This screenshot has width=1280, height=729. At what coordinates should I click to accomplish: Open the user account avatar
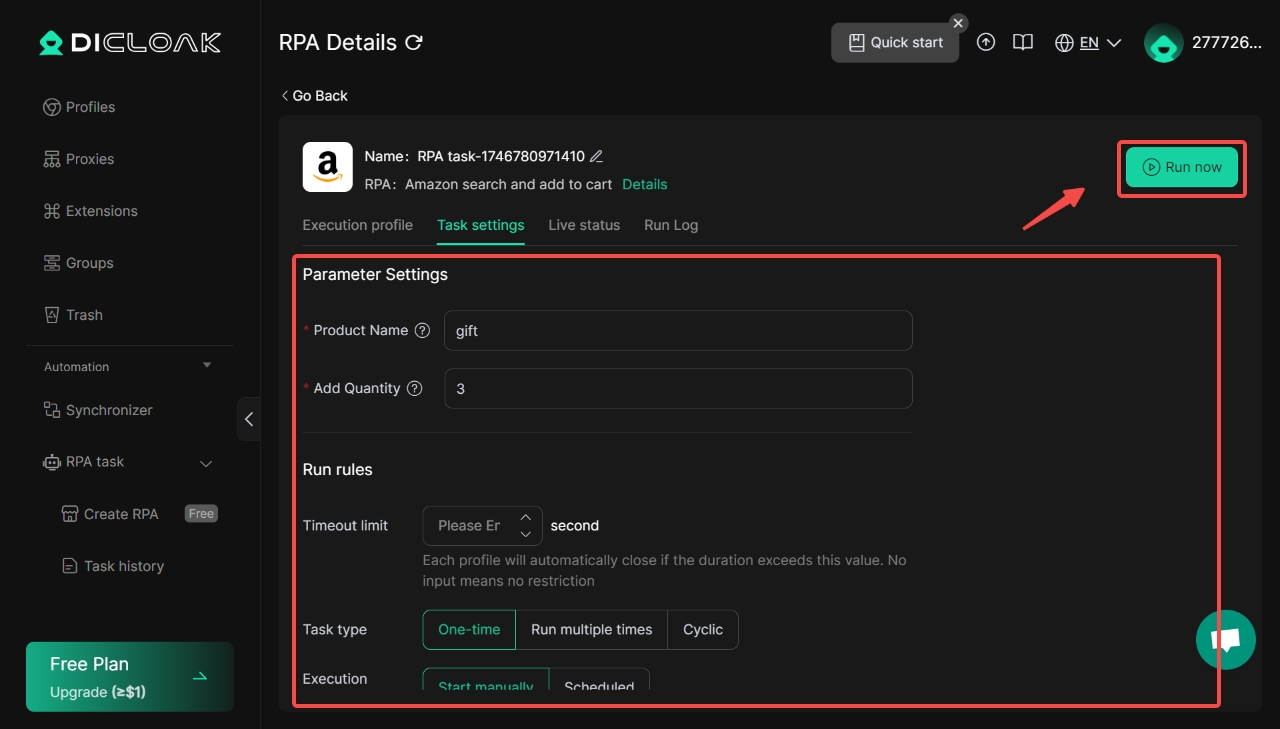point(1164,43)
